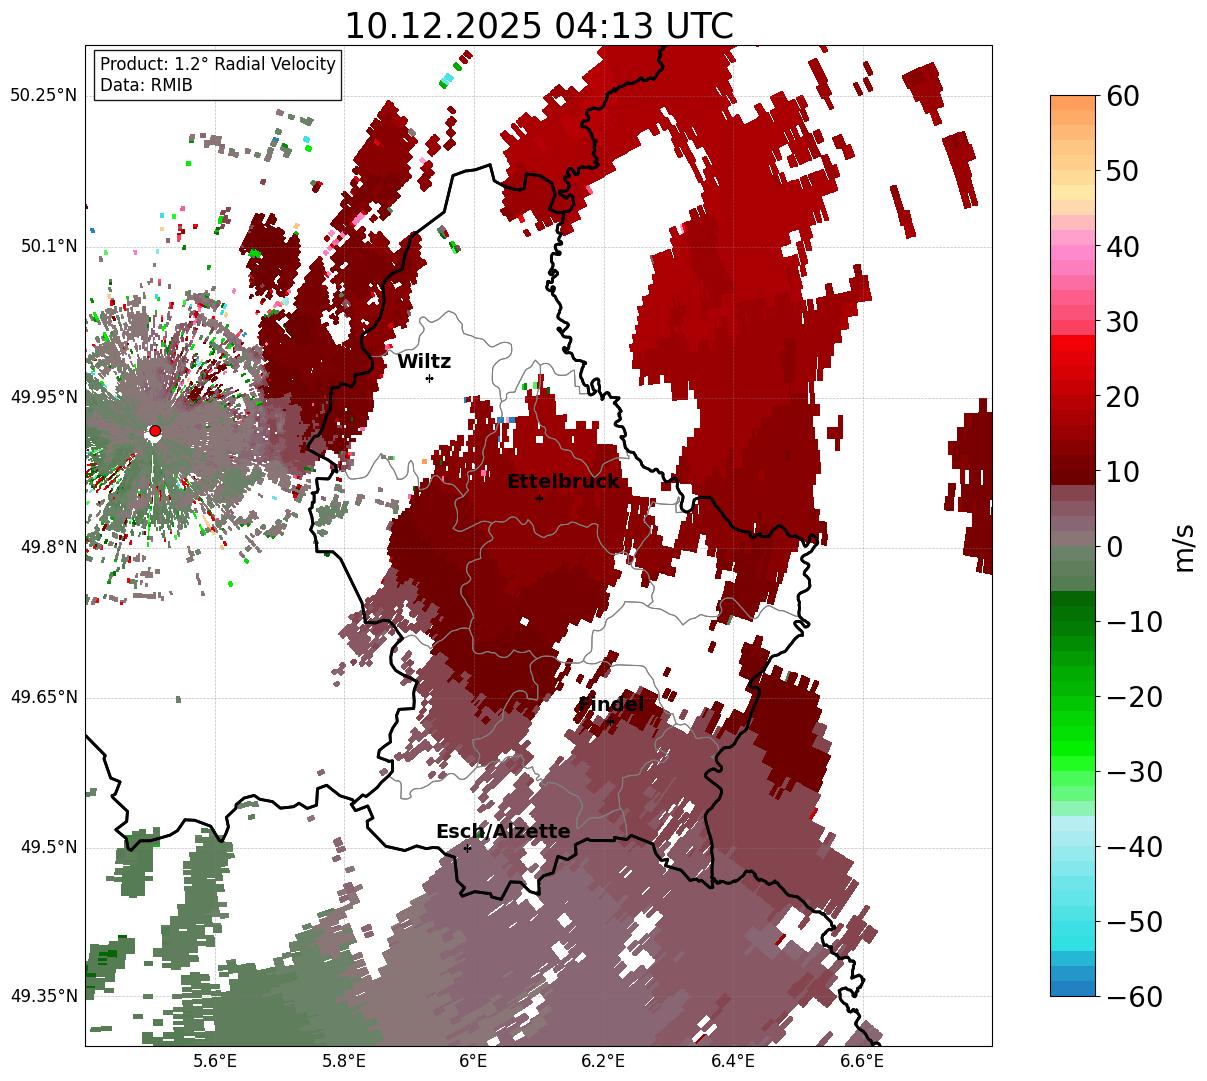Click the colorbar tick label 40
This screenshot has width=1207, height=1081.
(1121, 246)
